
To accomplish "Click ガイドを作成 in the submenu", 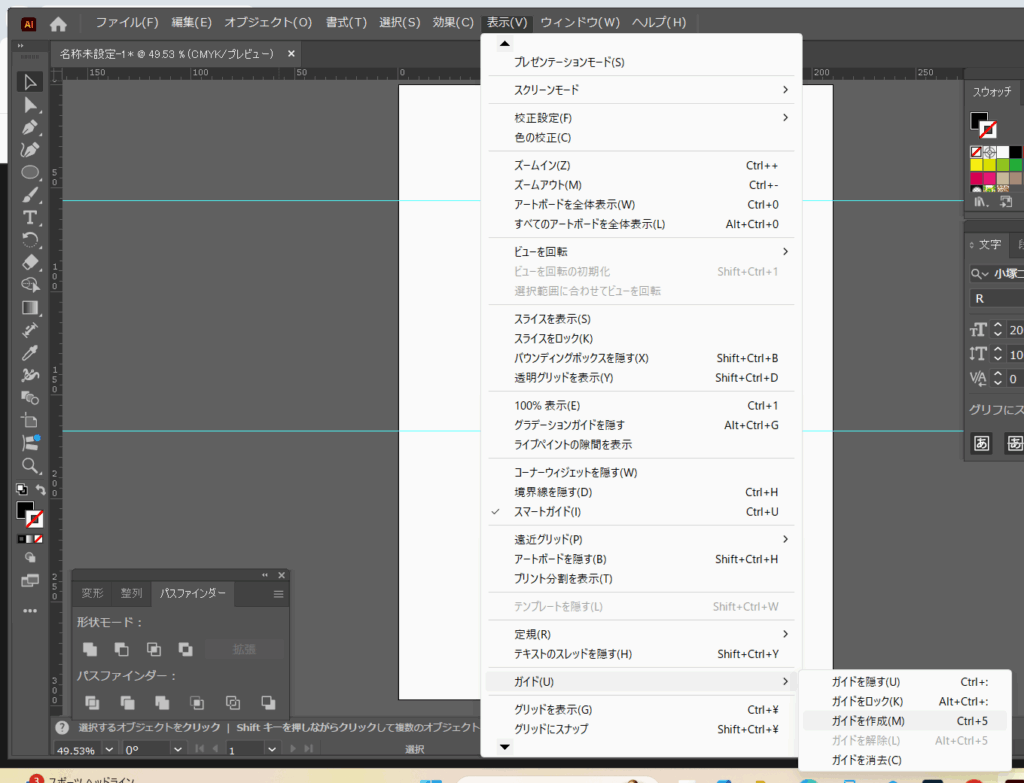I will (867, 721).
